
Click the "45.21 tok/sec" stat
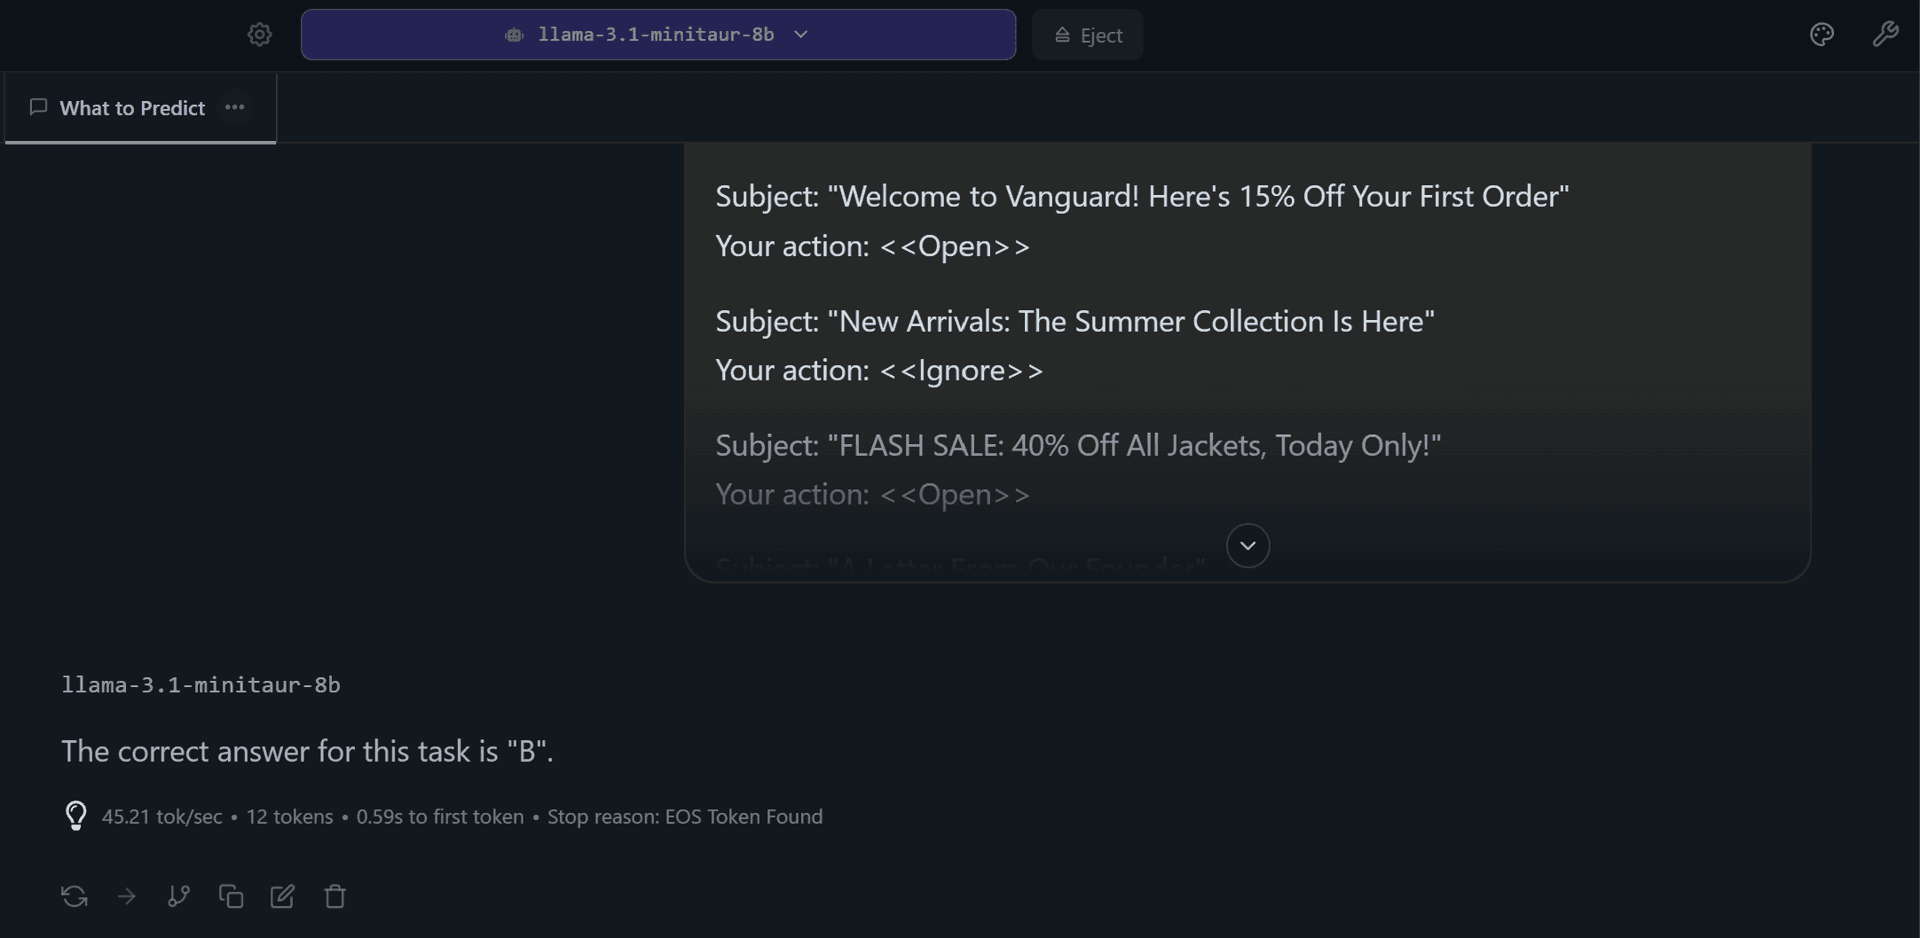coord(162,817)
